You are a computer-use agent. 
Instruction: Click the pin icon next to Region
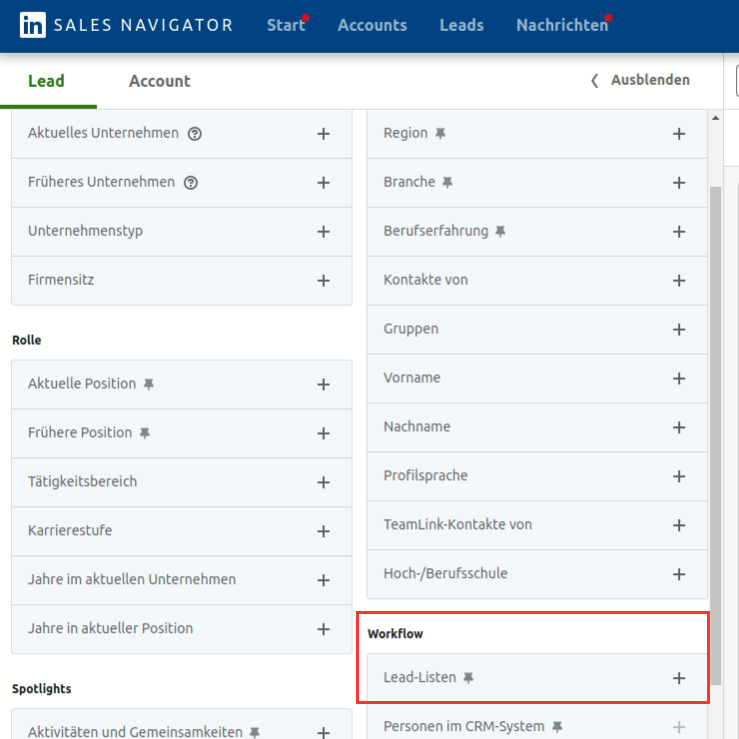440,133
